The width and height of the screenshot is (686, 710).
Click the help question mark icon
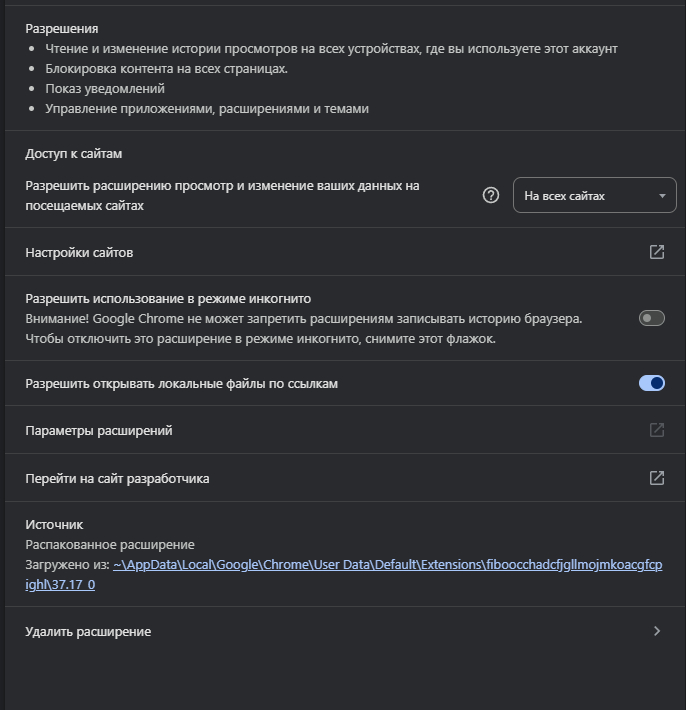tap(490, 196)
